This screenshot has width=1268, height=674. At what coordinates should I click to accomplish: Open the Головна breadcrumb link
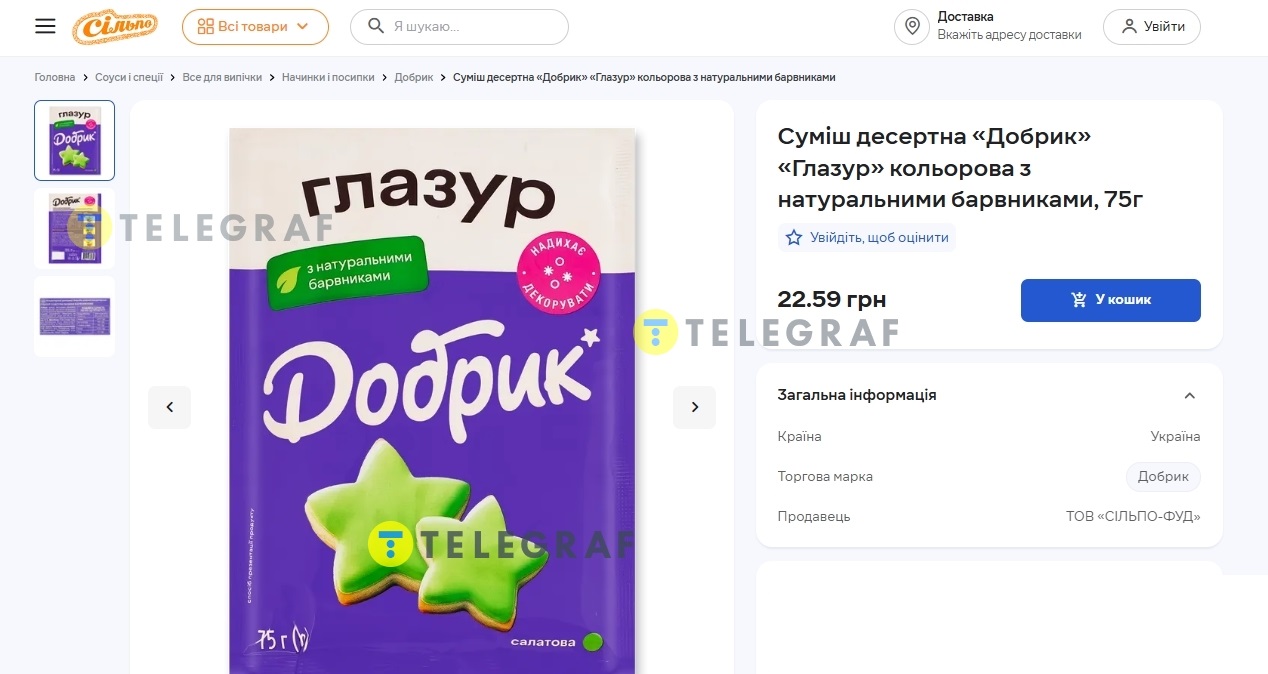[55, 77]
